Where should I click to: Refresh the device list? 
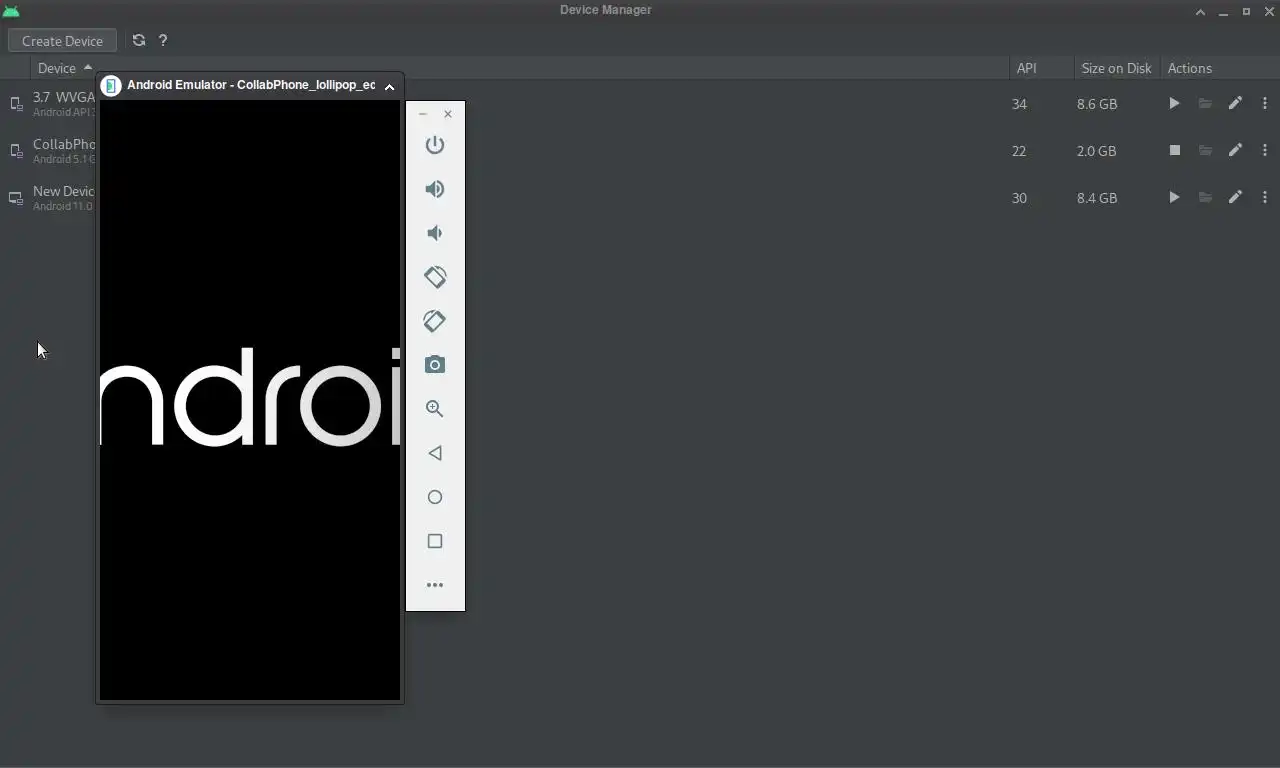pos(139,41)
